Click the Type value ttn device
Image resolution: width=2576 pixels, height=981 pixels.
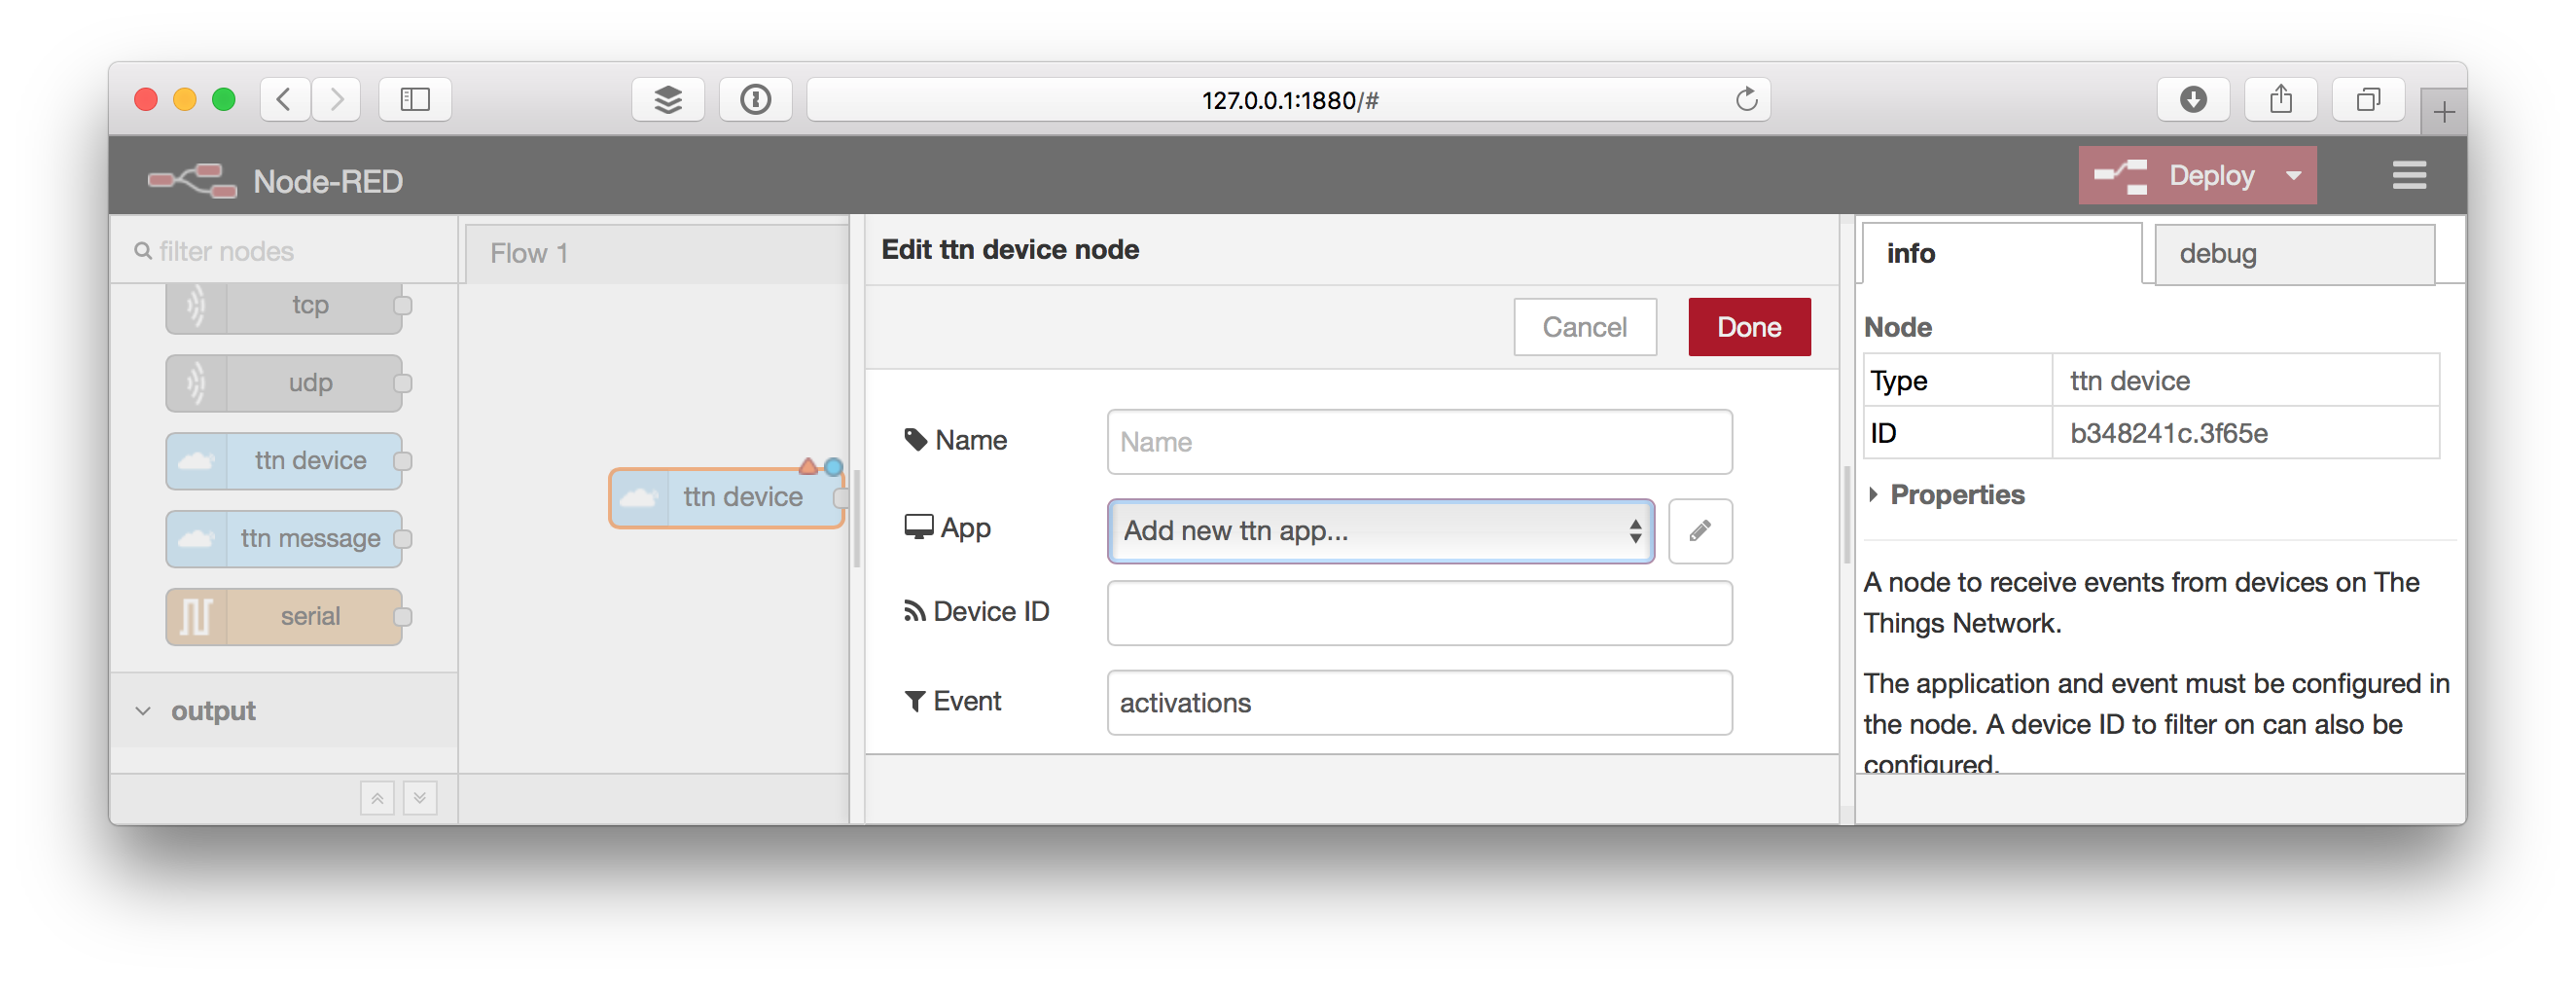(2129, 381)
